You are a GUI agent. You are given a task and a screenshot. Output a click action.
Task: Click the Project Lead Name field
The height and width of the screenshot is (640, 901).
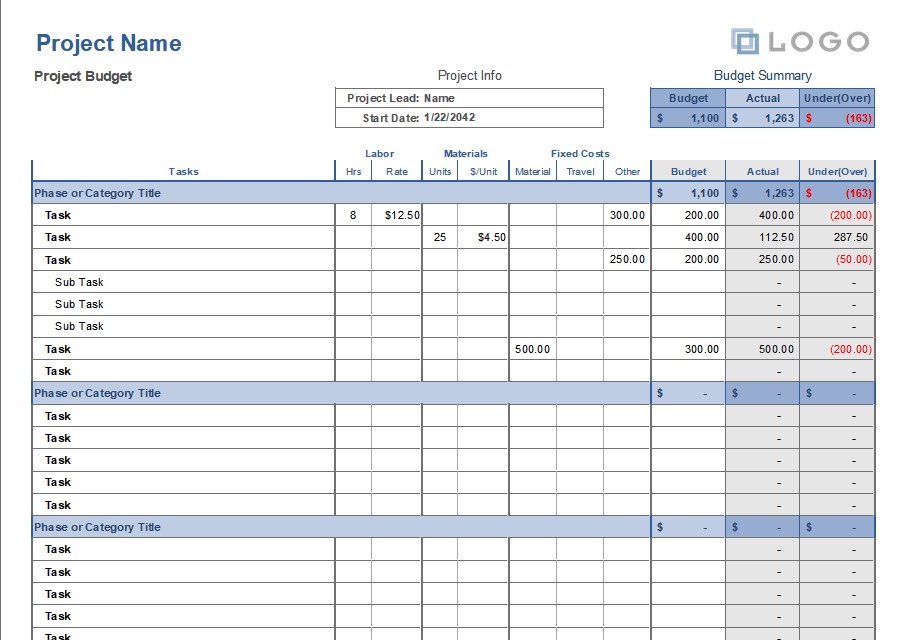(439, 98)
